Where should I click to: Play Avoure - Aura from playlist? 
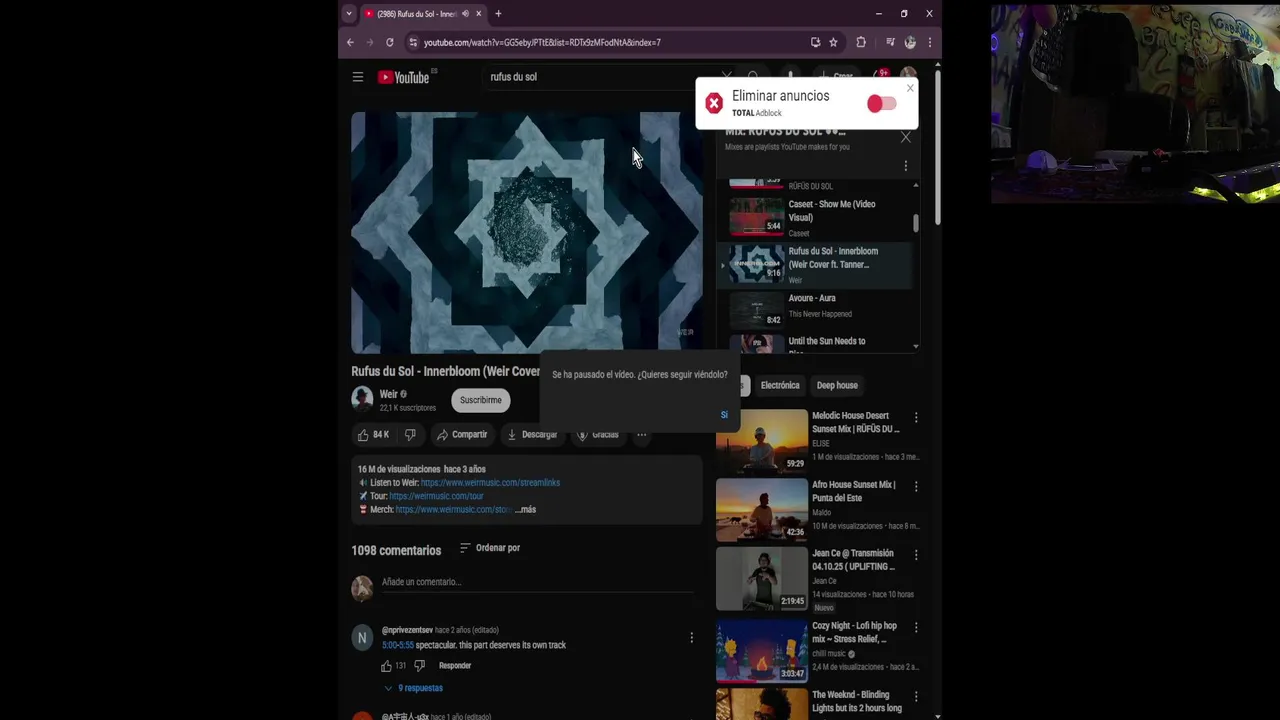point(819,309)
